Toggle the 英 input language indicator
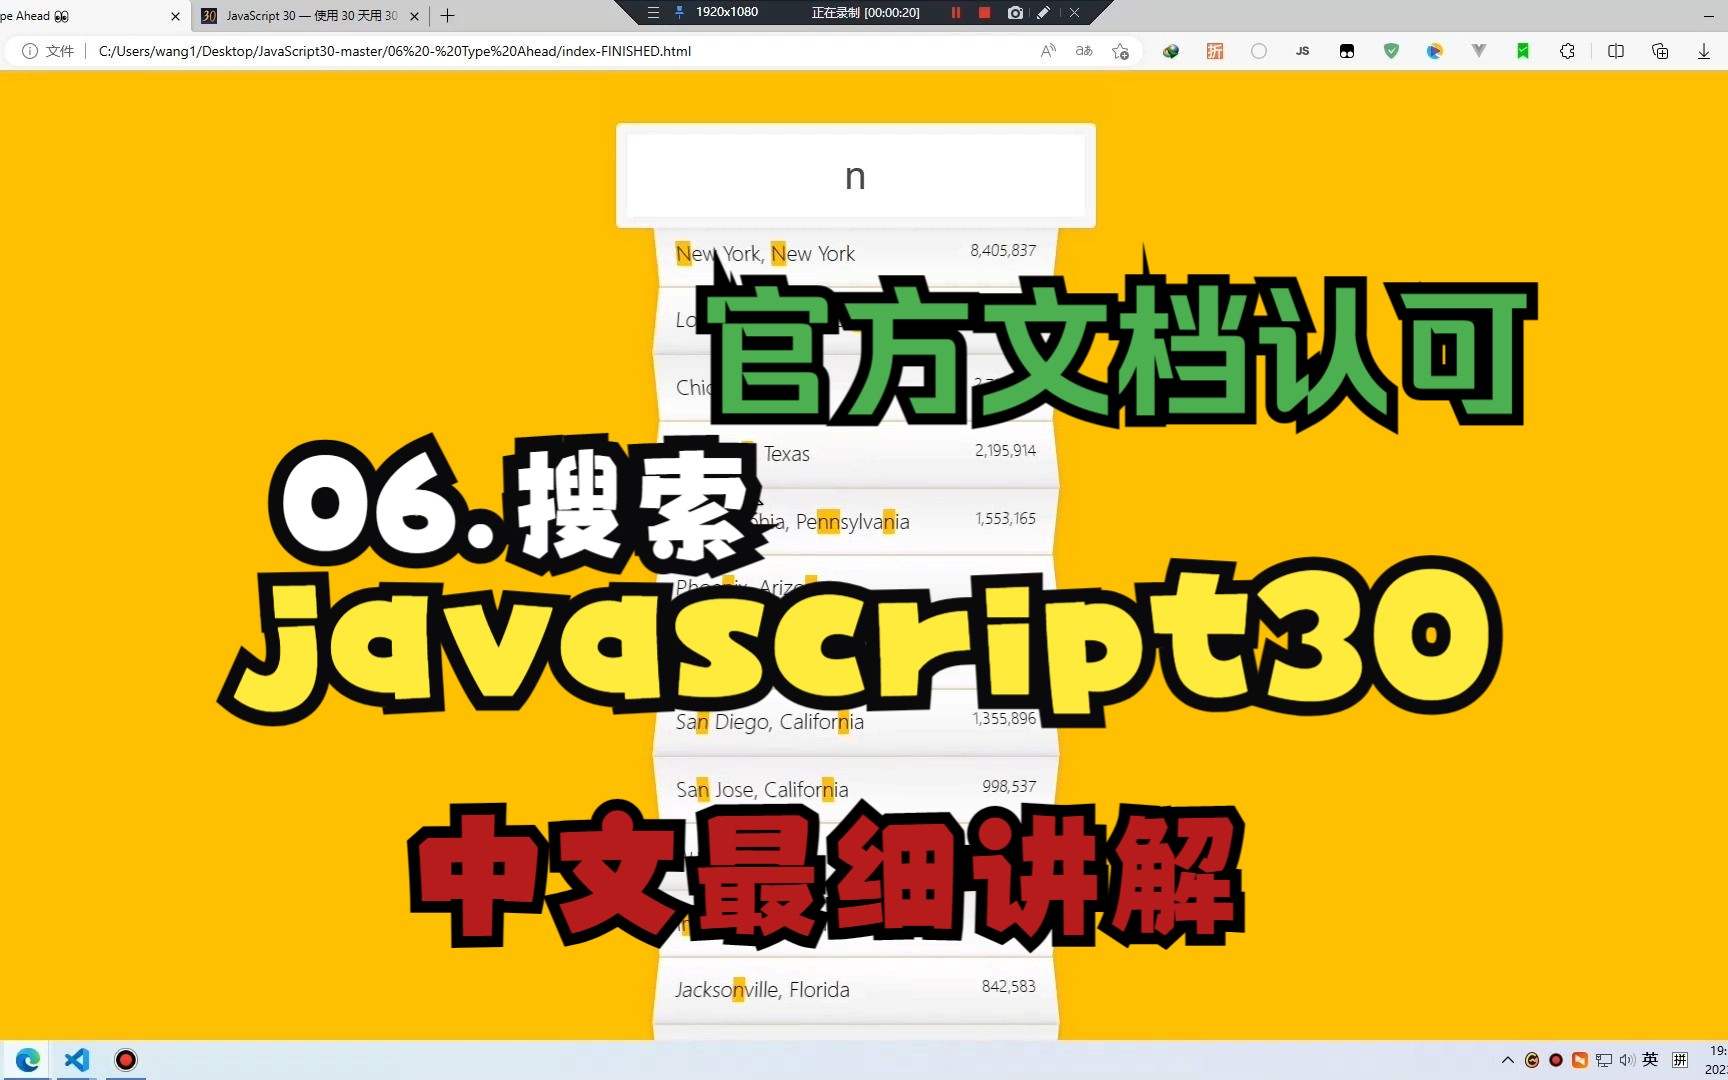The height and width of the screenshot is (1080, 1728). pyautogui.click(x=1650, y=1060)
